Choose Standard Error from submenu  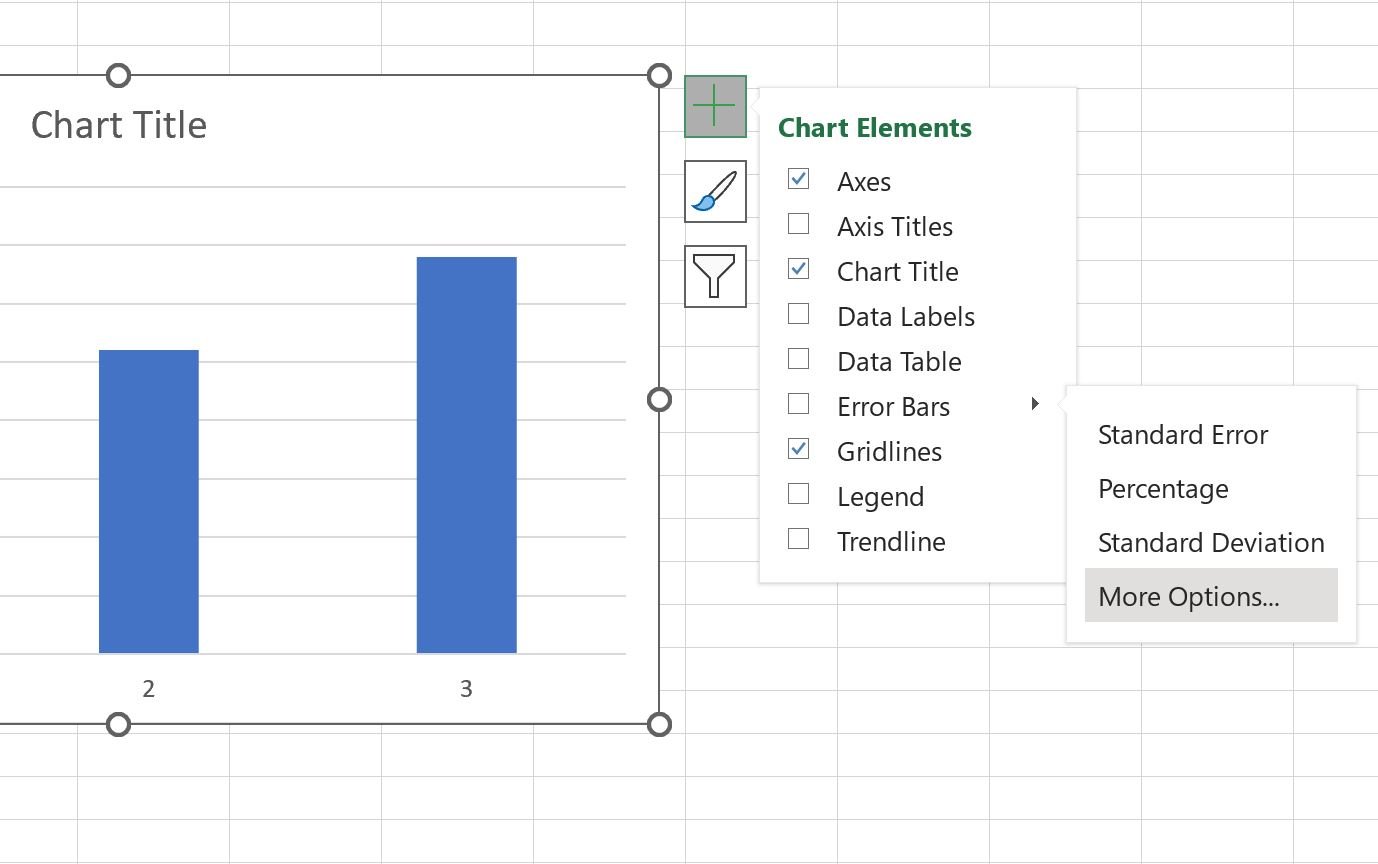pyautogui.click(x=1183, y=435)
